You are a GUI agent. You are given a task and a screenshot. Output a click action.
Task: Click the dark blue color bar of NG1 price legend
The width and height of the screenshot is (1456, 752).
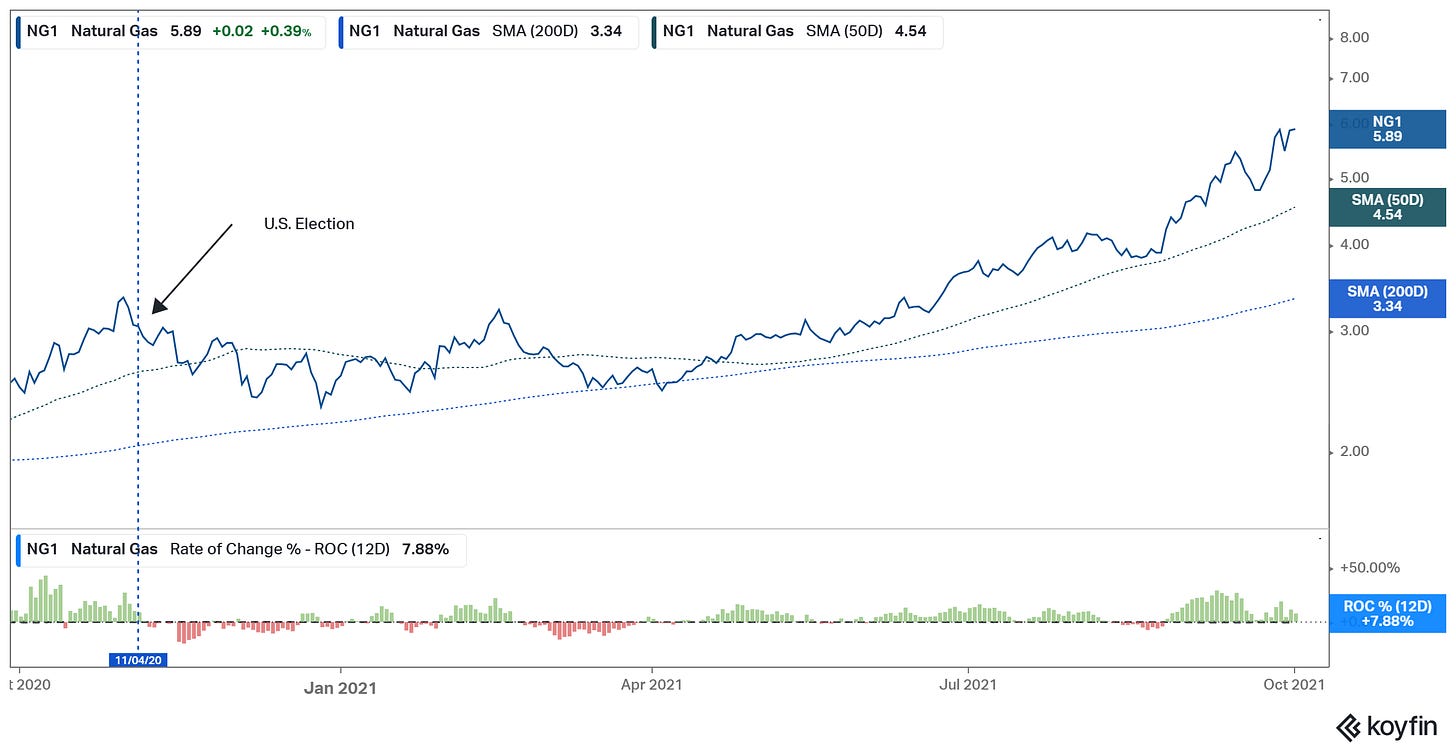click(19, 31)
